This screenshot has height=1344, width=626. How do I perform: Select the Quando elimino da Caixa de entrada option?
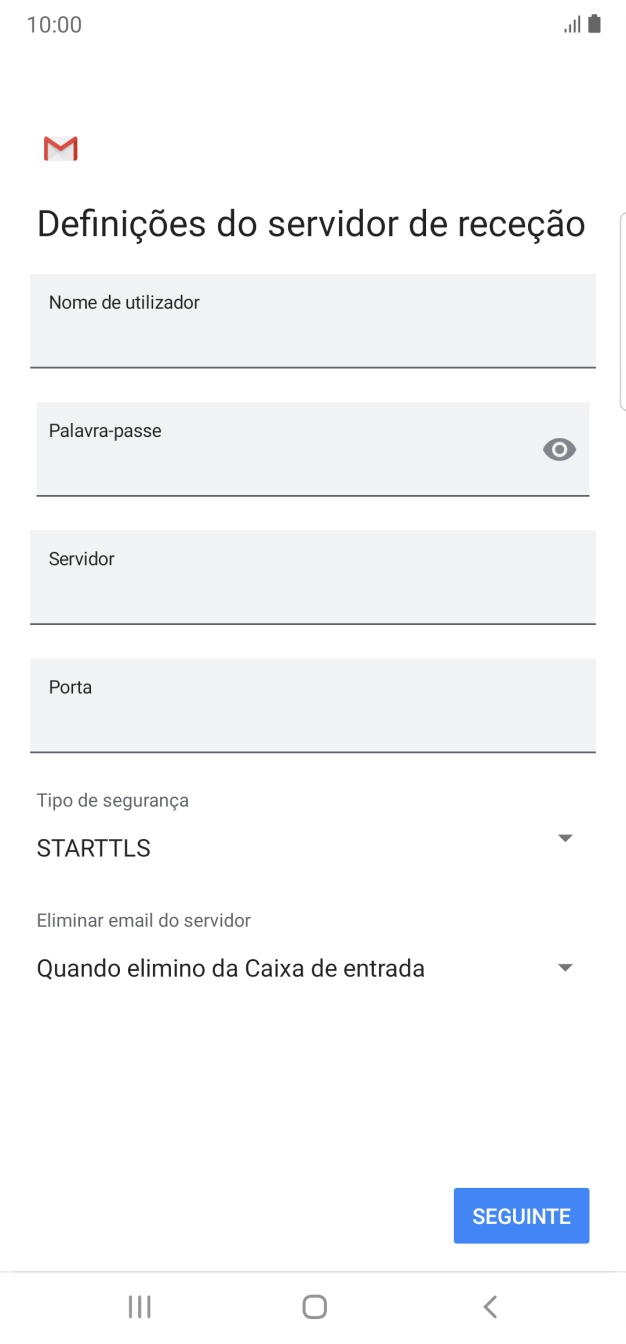(229, 966)
